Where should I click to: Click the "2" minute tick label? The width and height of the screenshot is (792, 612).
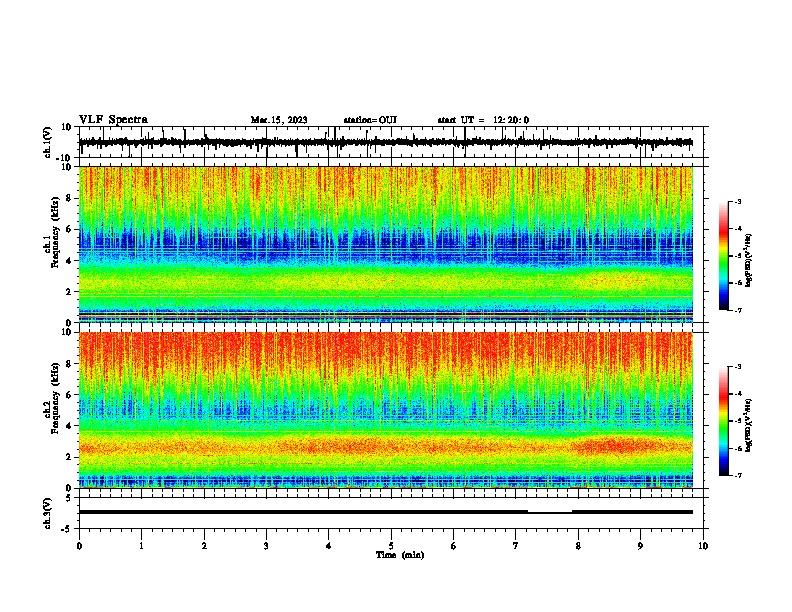(x=204, y=546)
